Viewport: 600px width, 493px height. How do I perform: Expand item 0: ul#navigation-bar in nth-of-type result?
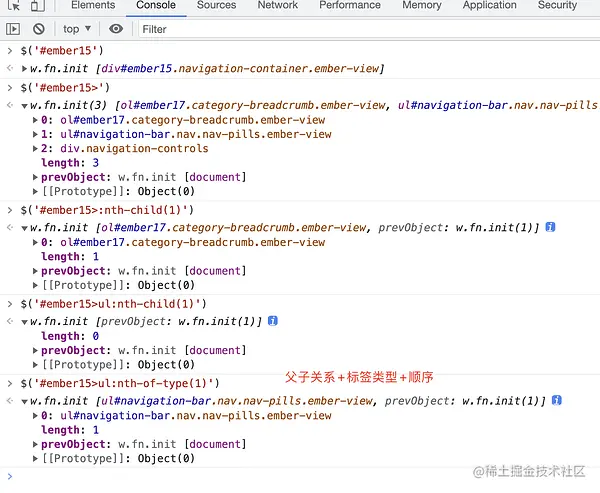35,416
